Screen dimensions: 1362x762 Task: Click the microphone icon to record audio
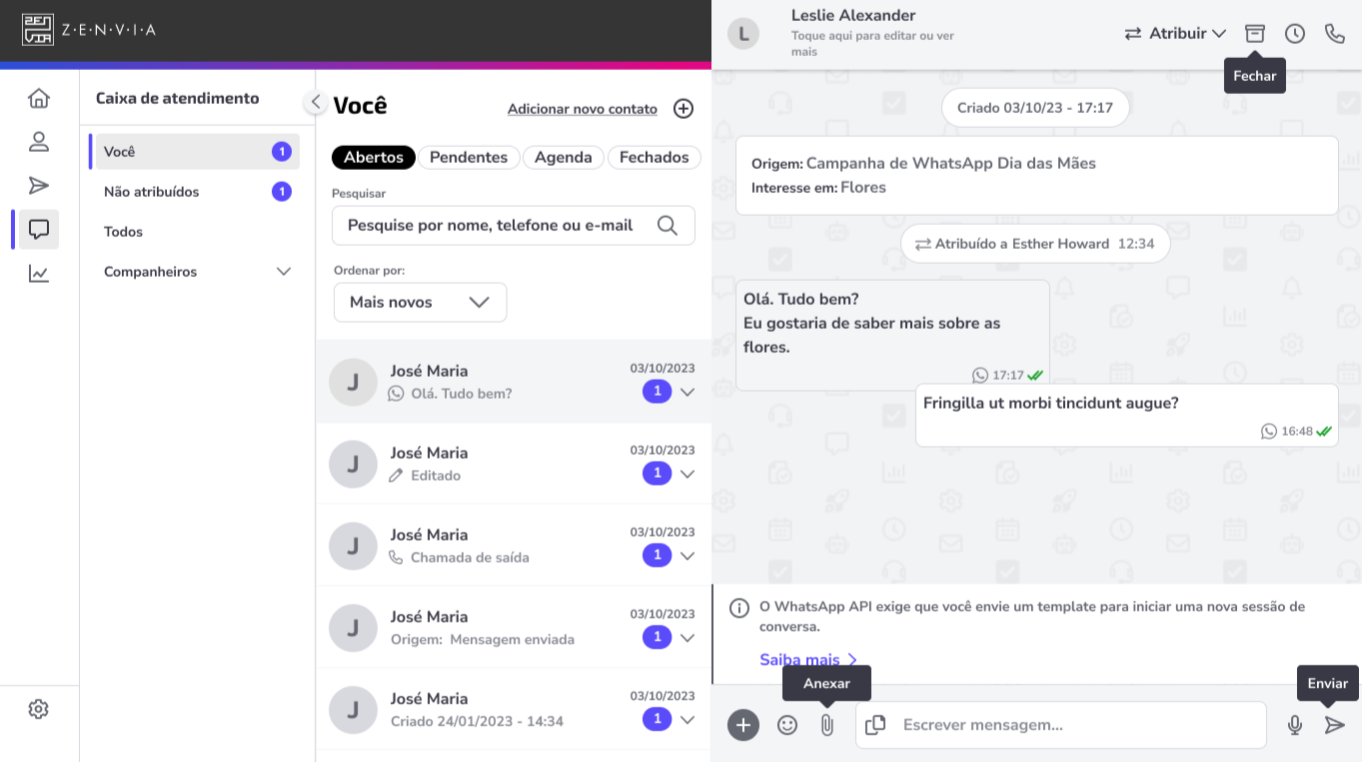(x=1295, y=725)
